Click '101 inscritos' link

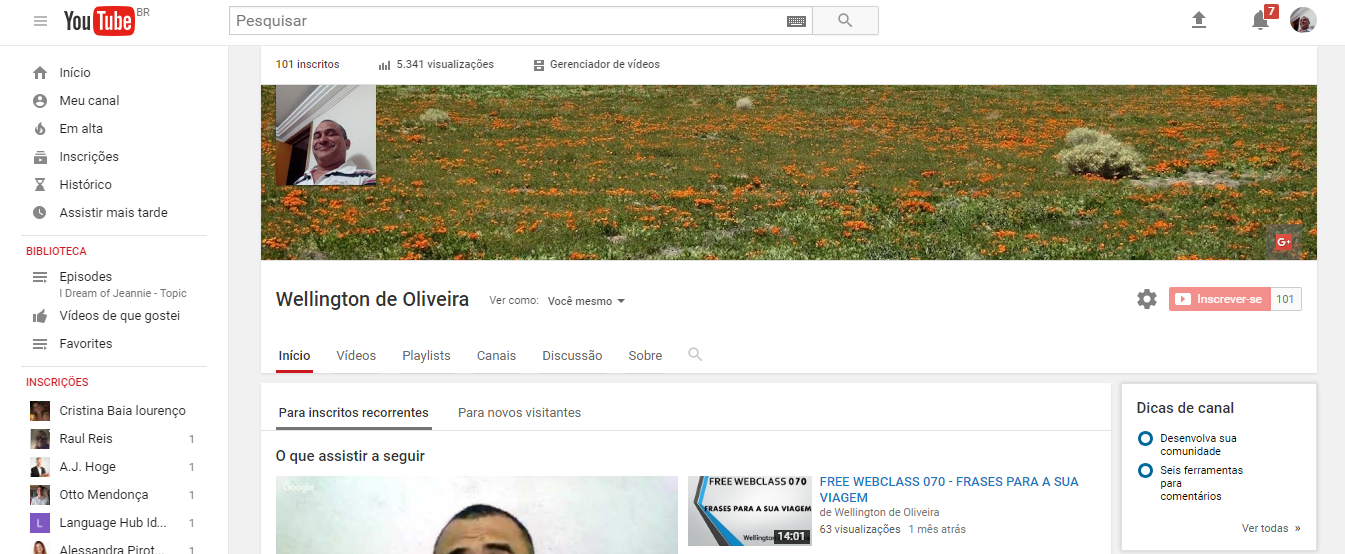click(x=307, y=65)
